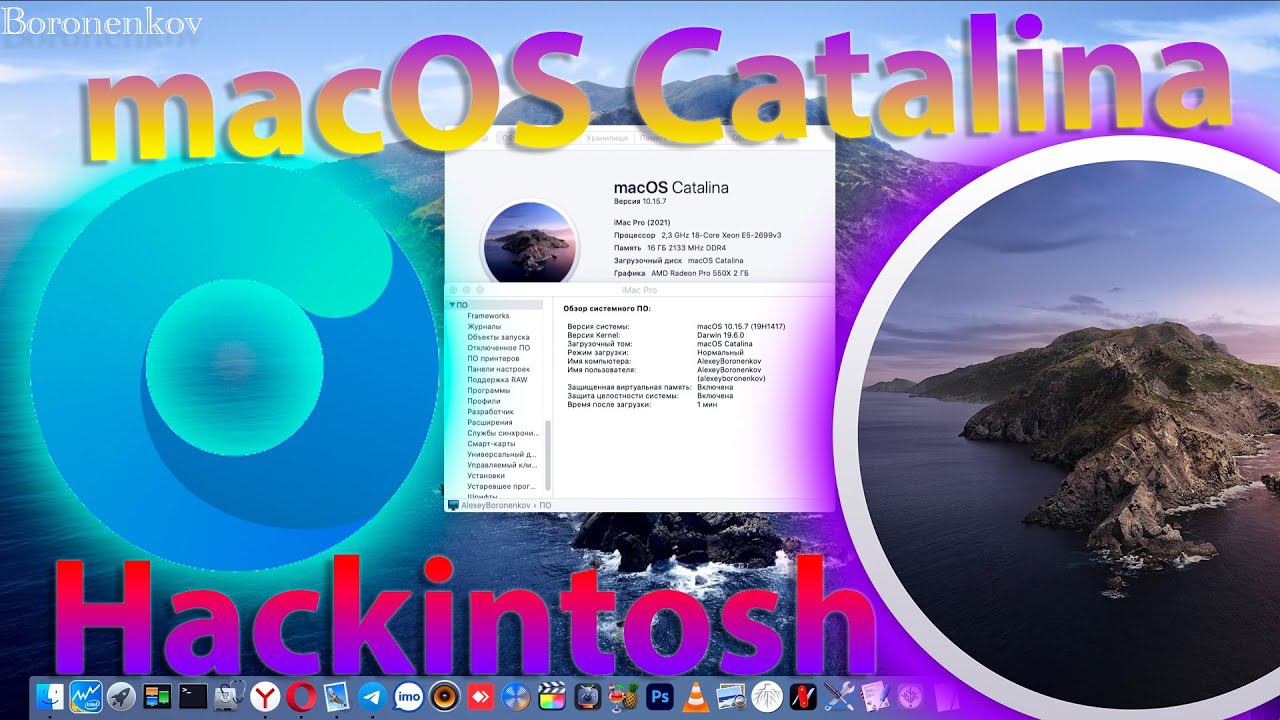Click the "Версия Kernel:" label
The height and width of the screenshot is (720, 1280).
pyautogui.click(x=594, y=335)
